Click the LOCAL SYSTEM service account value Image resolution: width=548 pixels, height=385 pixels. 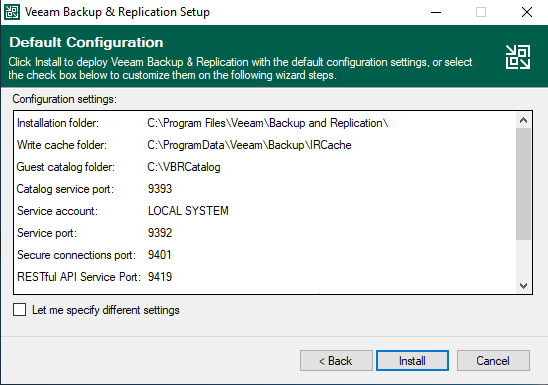188,211
